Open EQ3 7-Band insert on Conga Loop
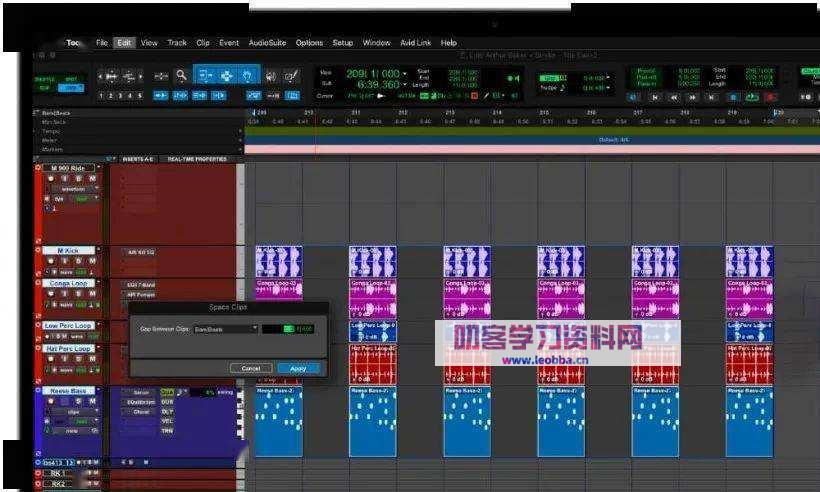The width and height of the screenshot is (820, 492). click(x=140, y=285)
